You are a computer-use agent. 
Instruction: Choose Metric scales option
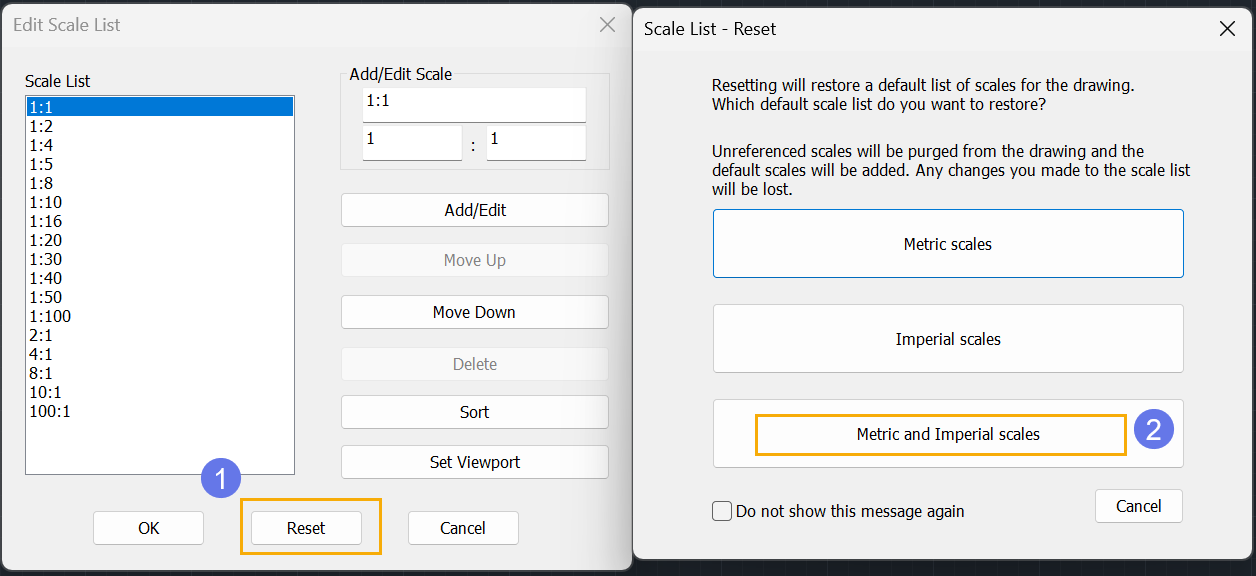pos(948,243)
